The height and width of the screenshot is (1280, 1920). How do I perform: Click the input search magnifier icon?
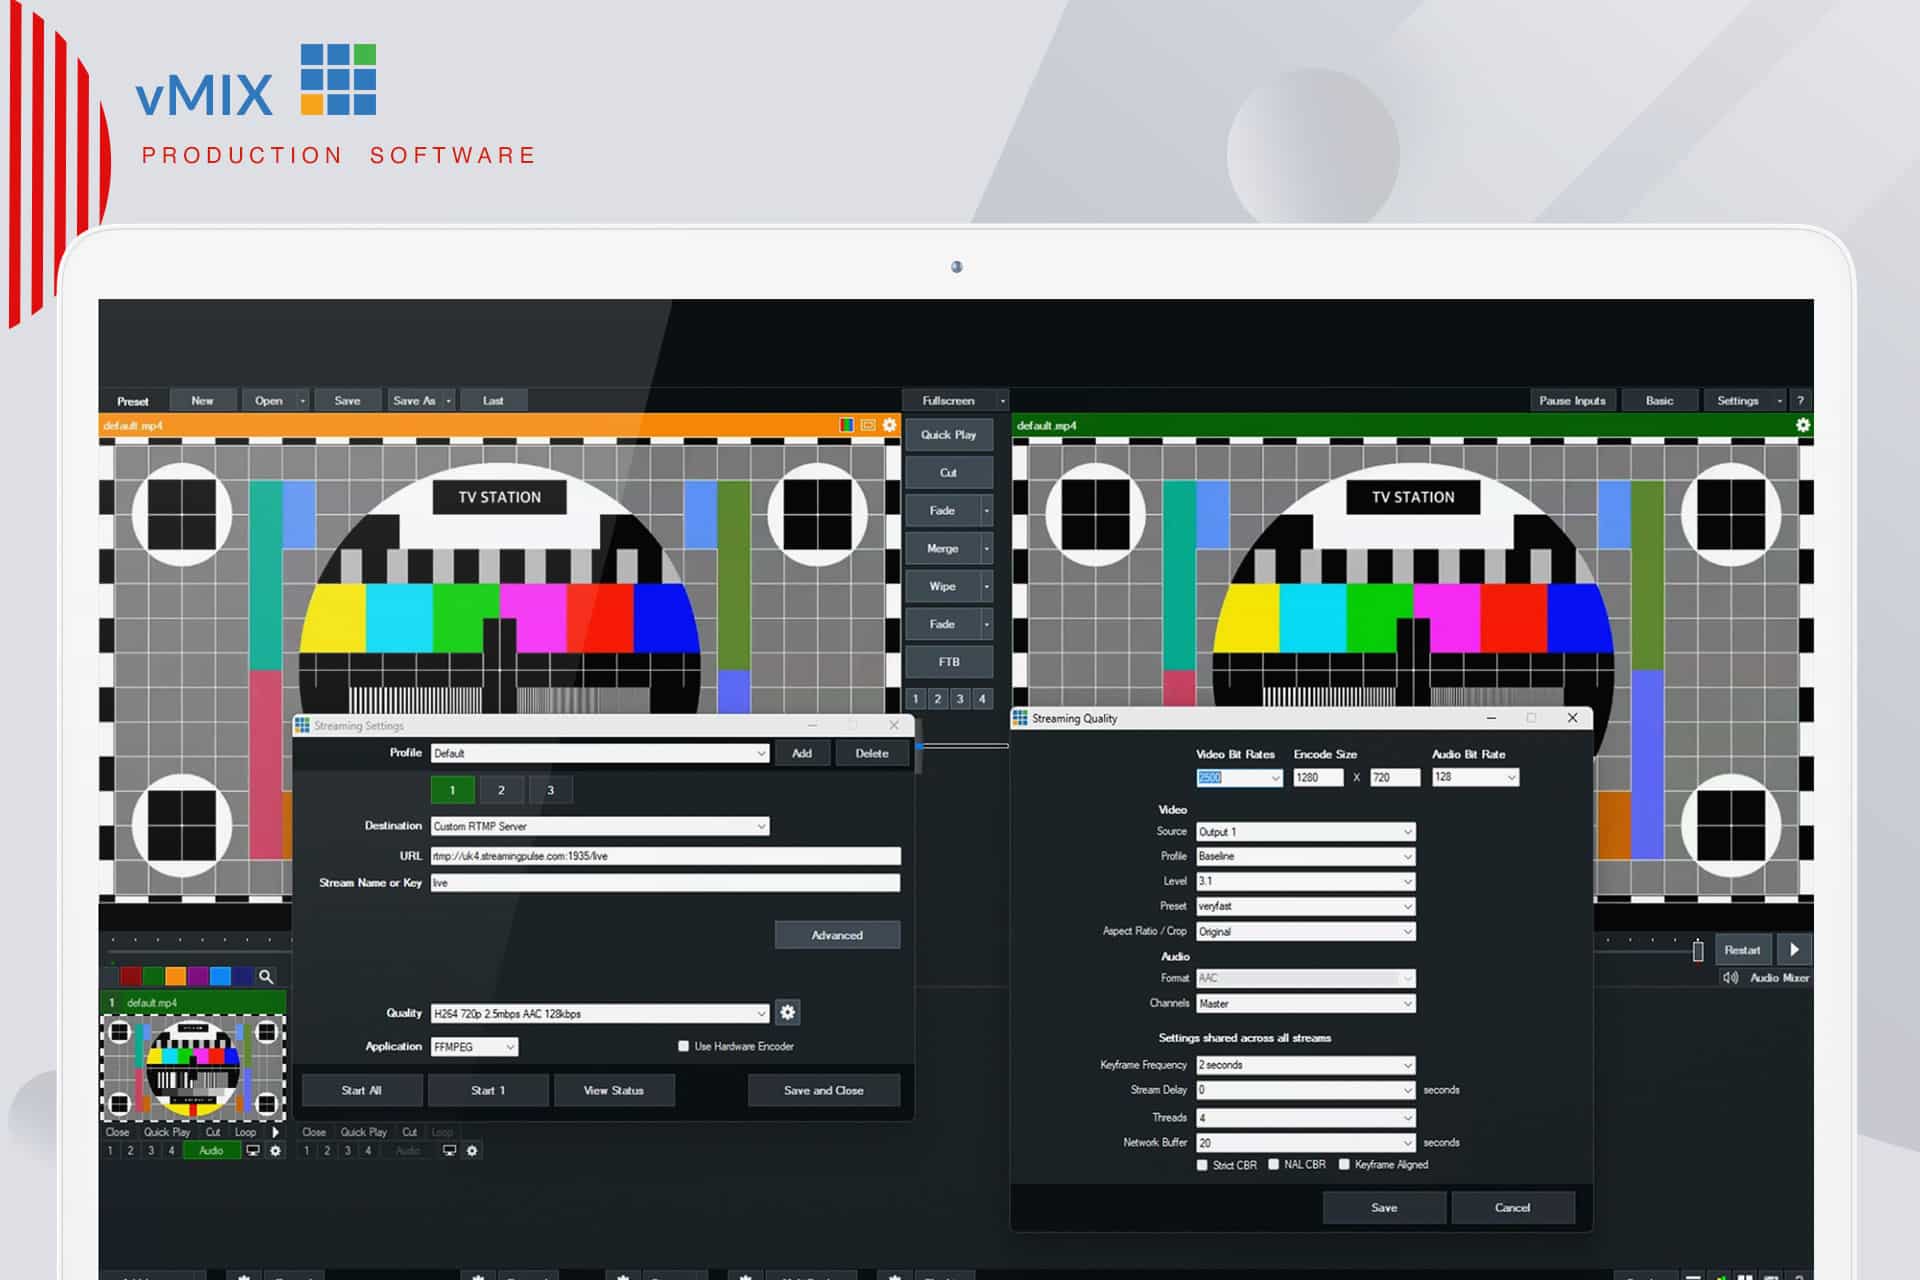[266, 976]
